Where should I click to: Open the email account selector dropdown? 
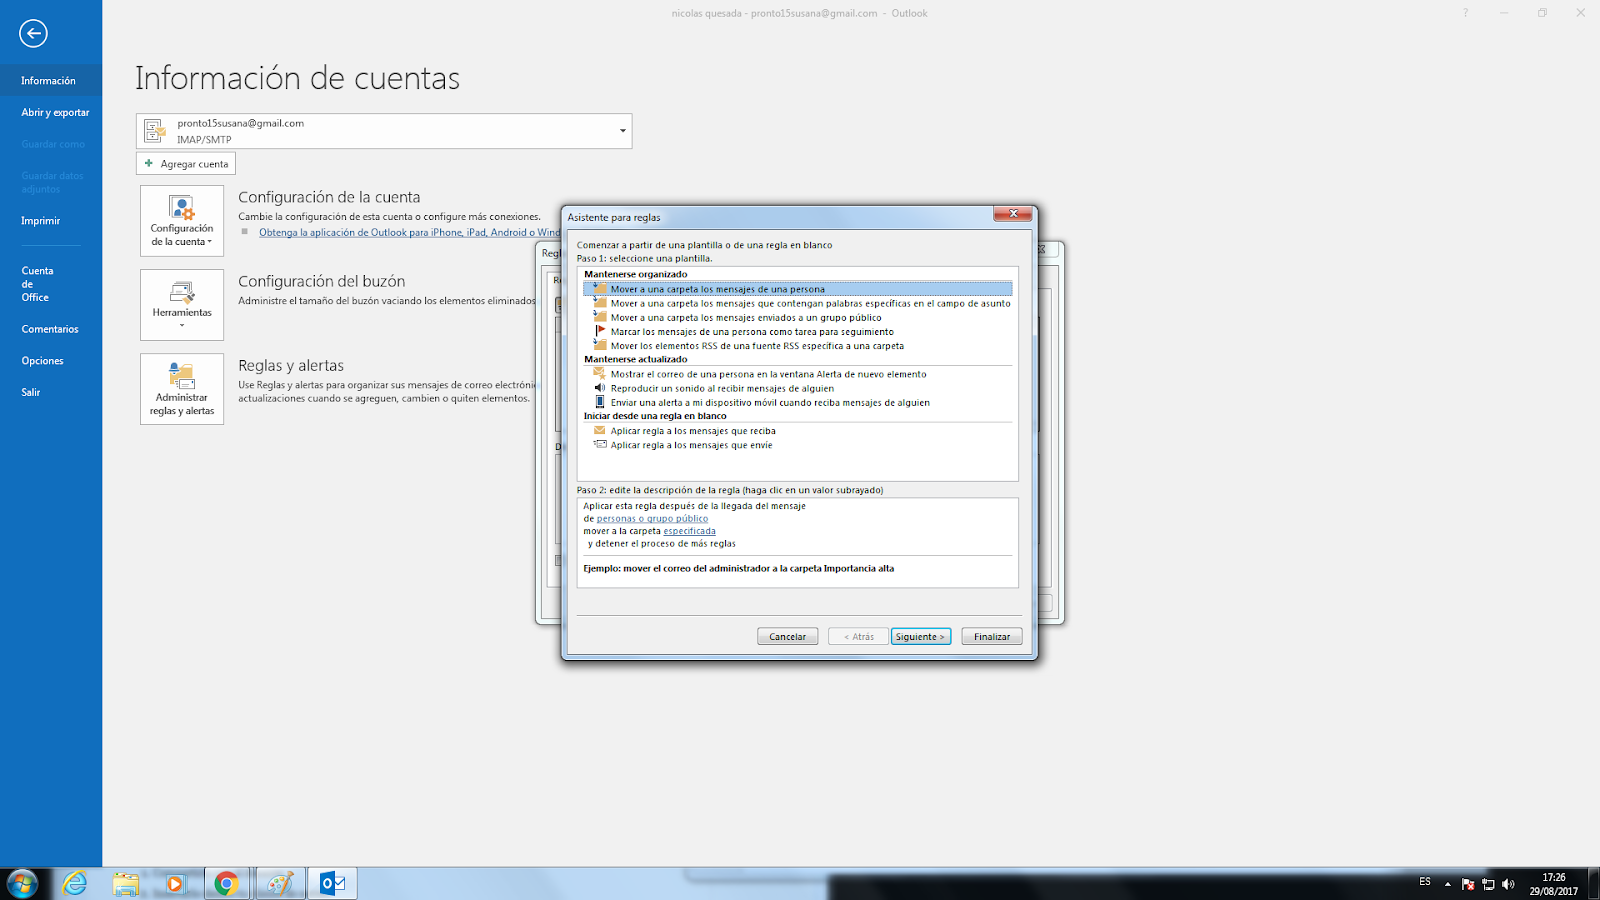pos(622,131)
